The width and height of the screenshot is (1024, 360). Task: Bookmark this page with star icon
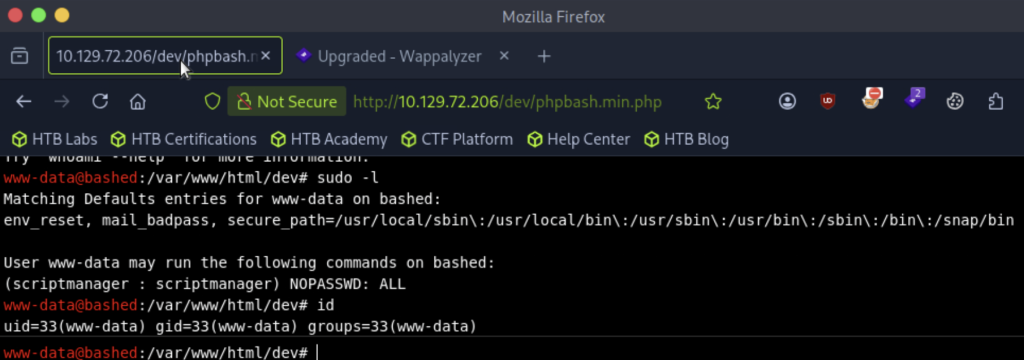713,101
